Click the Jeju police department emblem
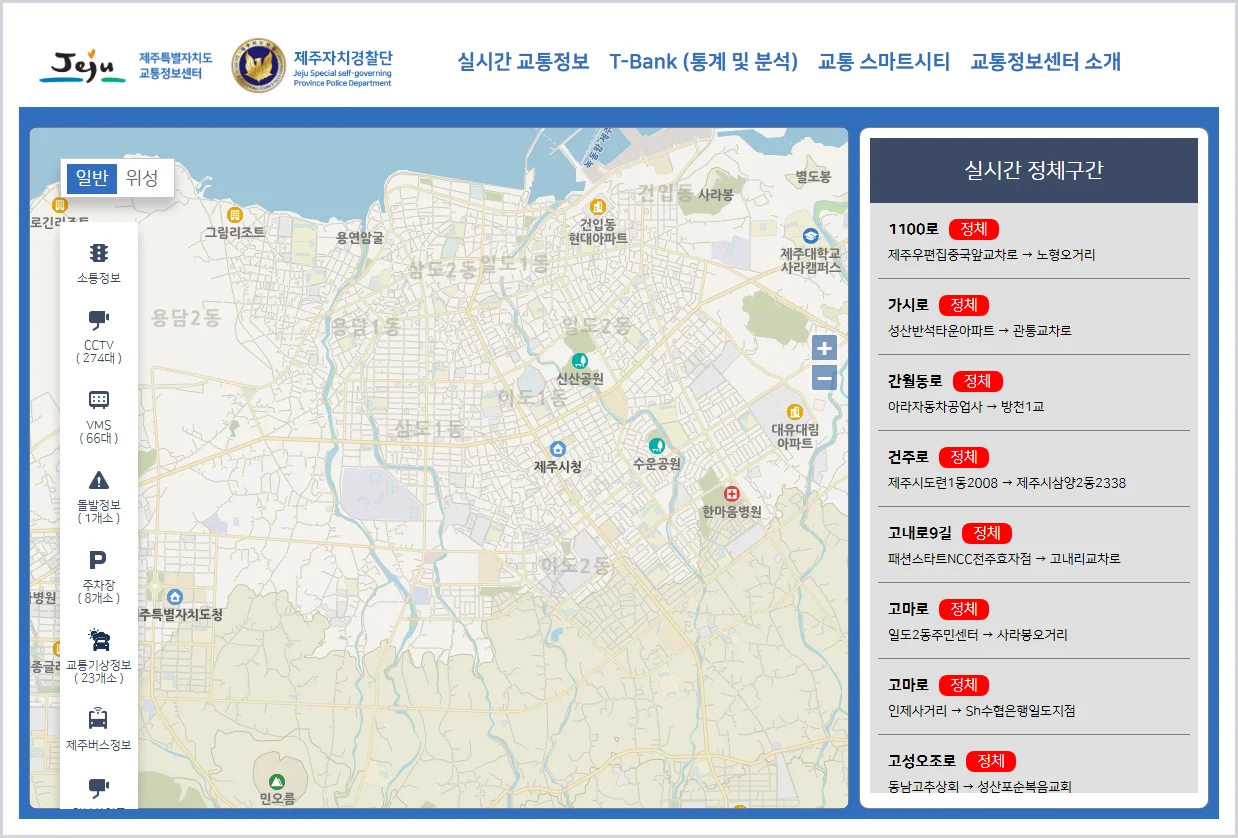This screenshot has width=1238, height=838. 259,66
